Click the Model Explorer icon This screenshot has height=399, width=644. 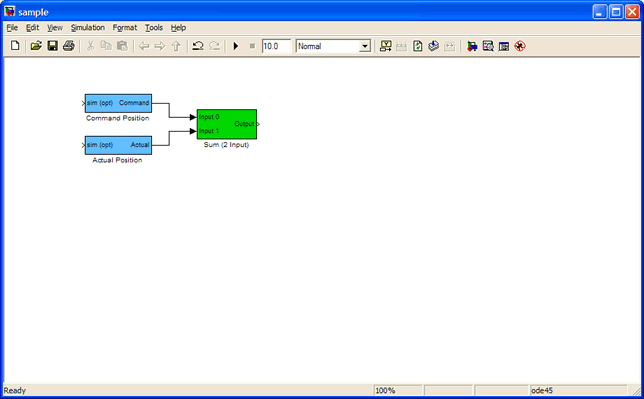[488, 46]
